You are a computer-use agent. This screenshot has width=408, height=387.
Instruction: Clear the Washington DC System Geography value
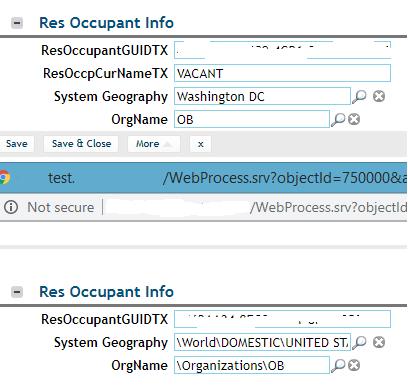(379, 96)
